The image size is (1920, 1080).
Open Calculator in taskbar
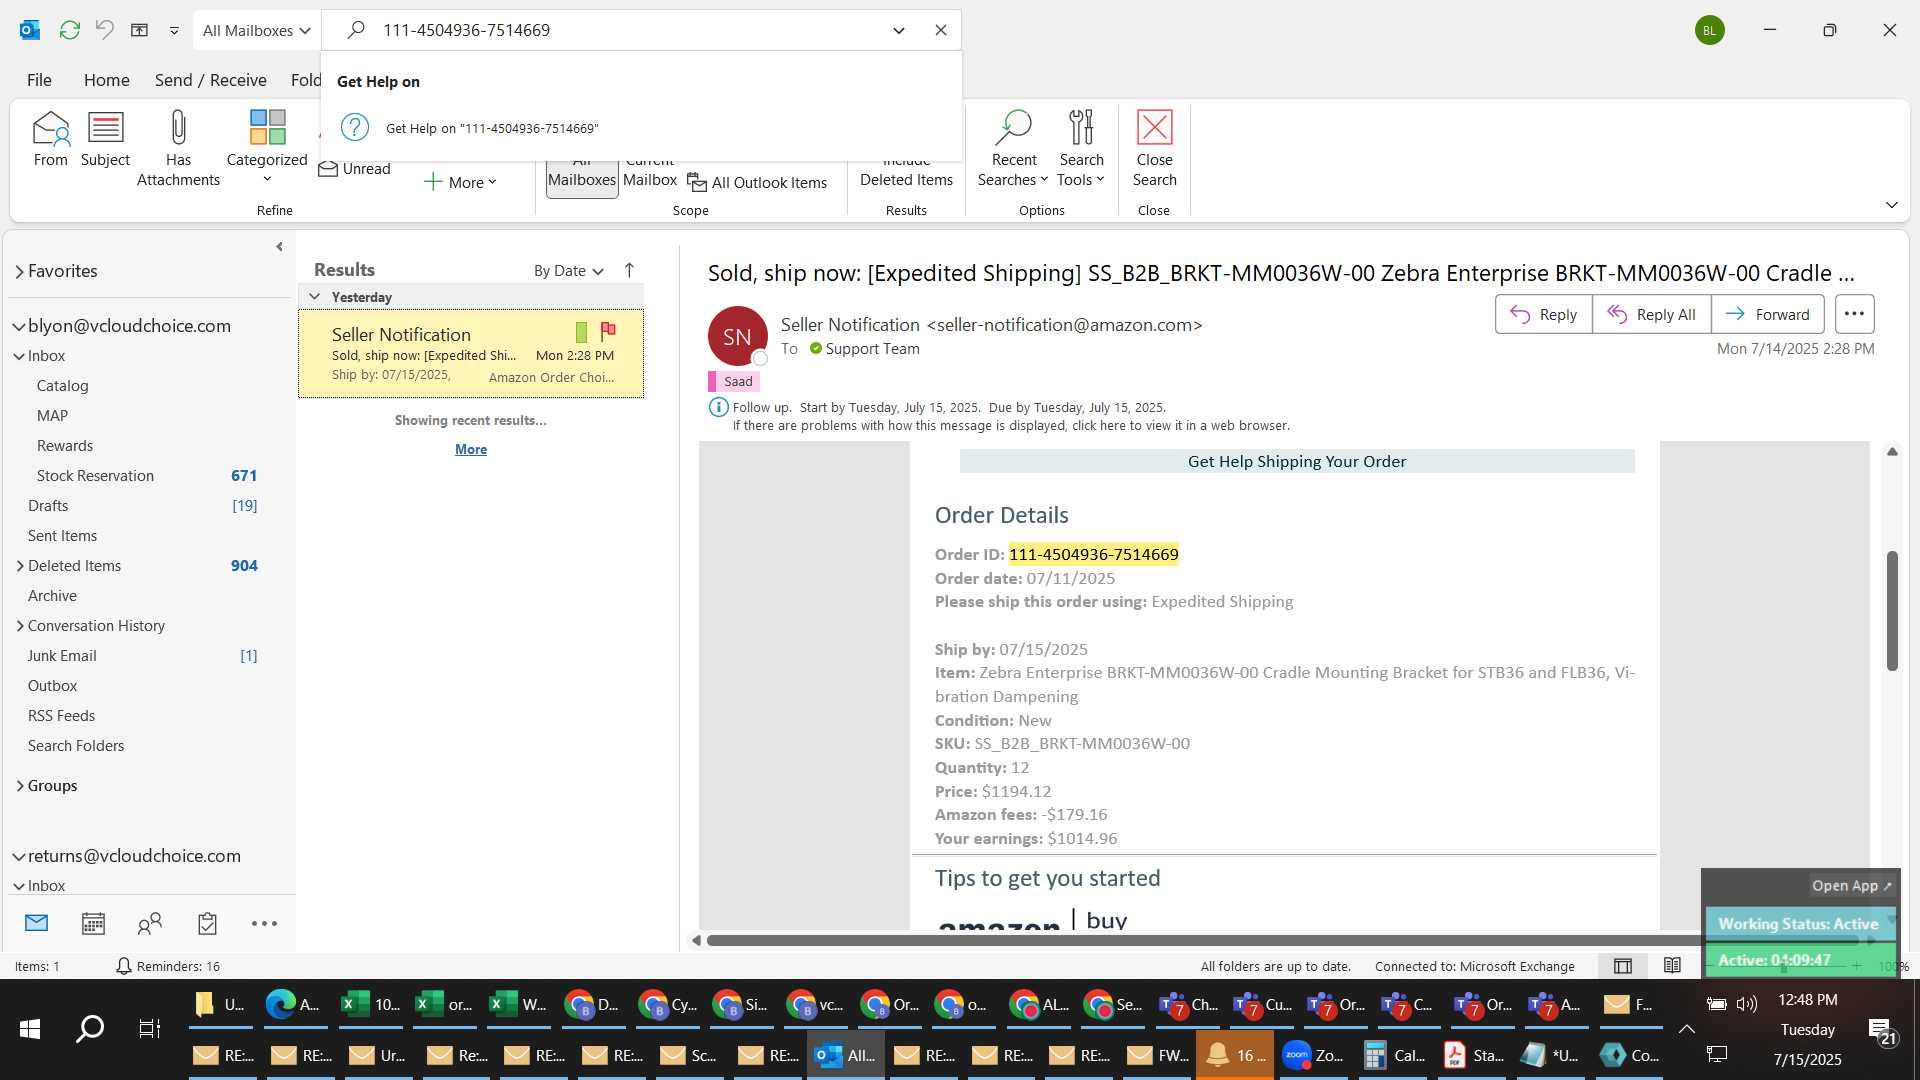(x=1394, y=1055)
